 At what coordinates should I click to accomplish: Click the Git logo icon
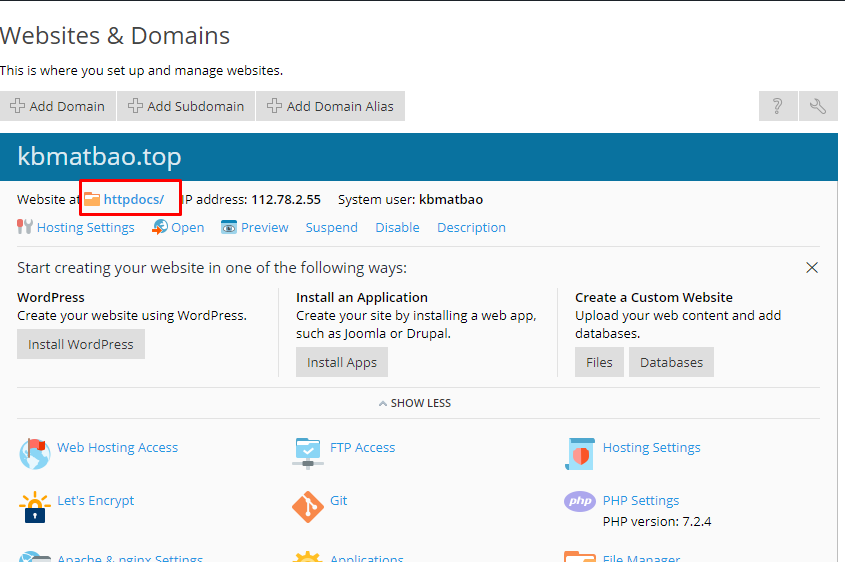307,506
